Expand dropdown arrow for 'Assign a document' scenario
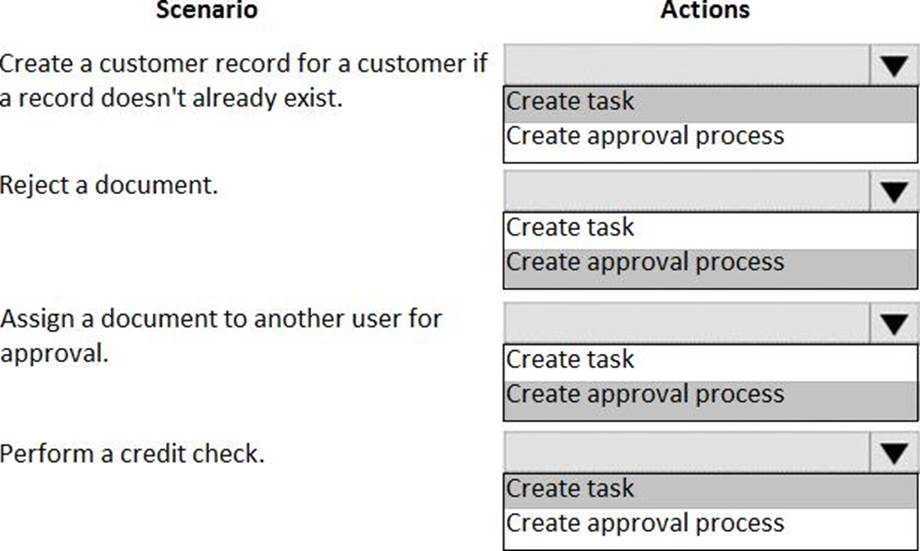The width and height of the screenshot is (920, 551). tap(893, 324)
